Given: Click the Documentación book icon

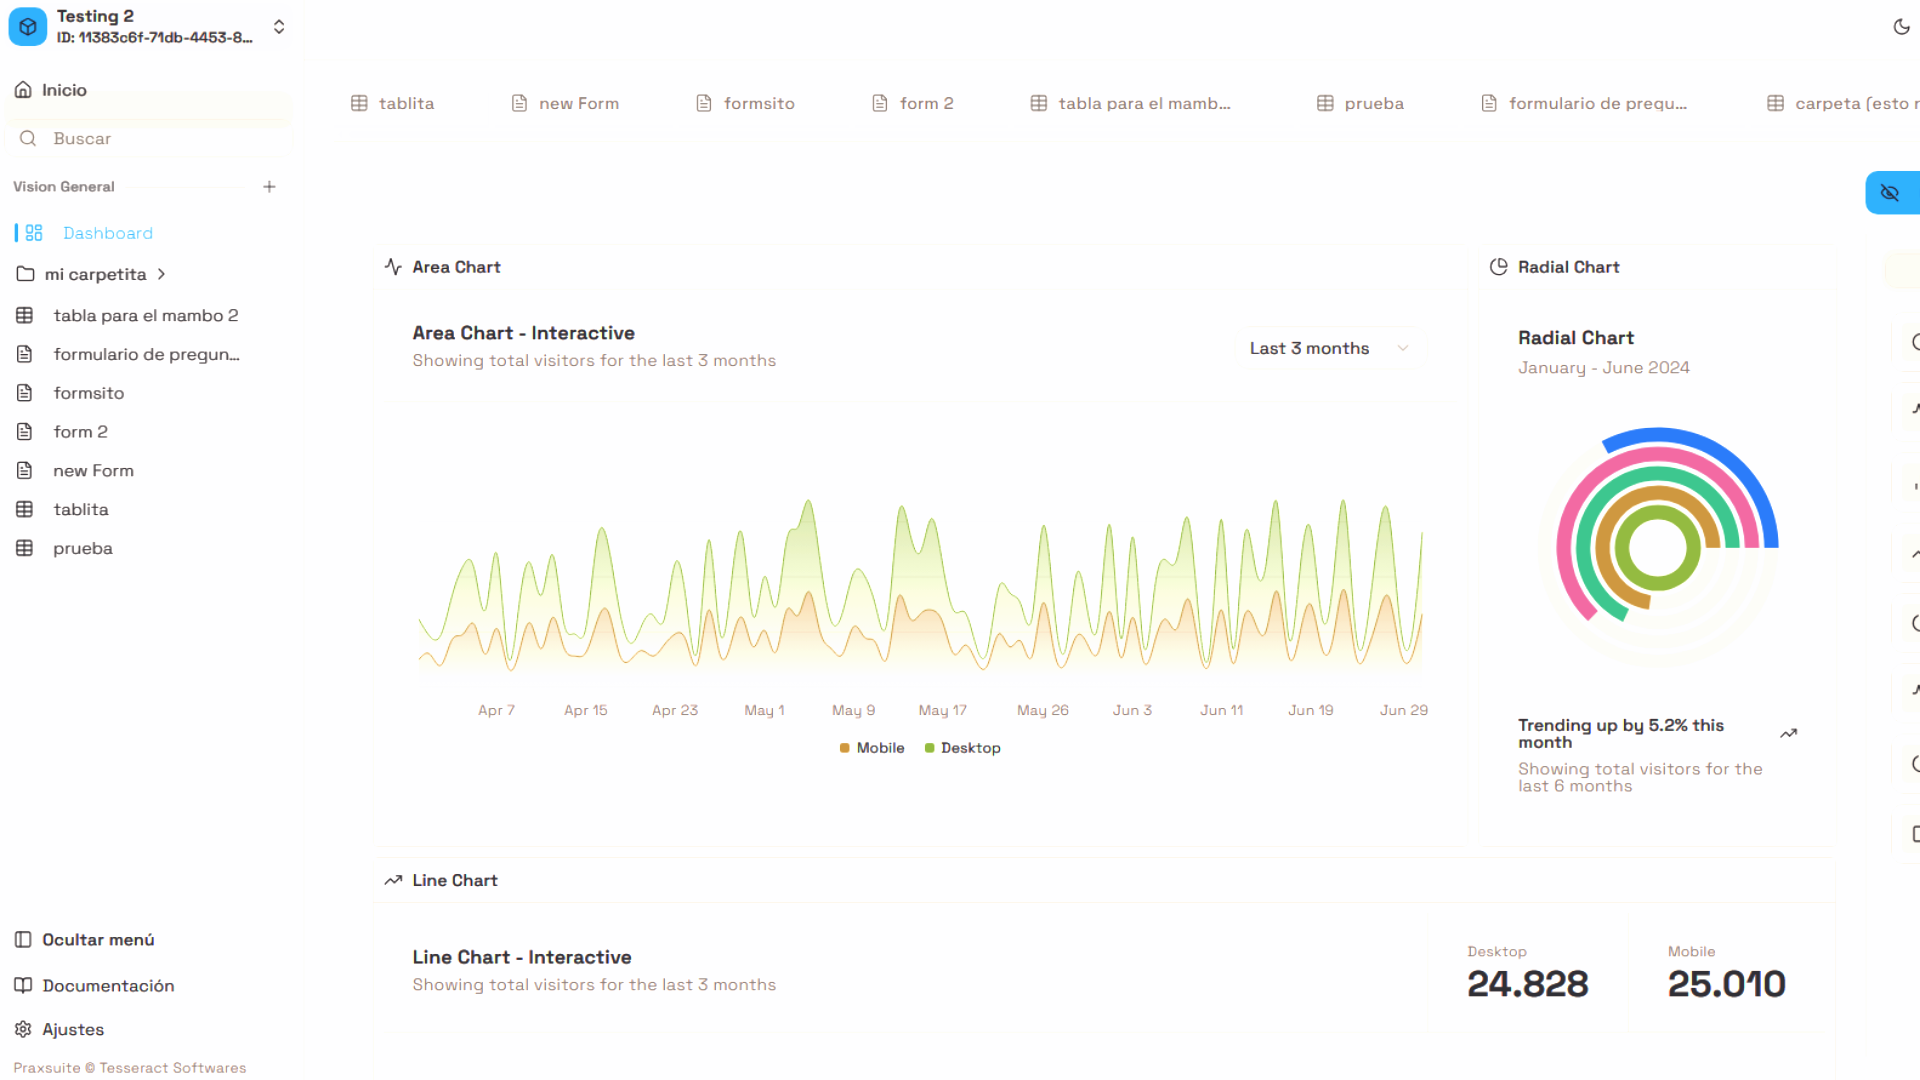Looking at the screenshot, I should (23, 985).
